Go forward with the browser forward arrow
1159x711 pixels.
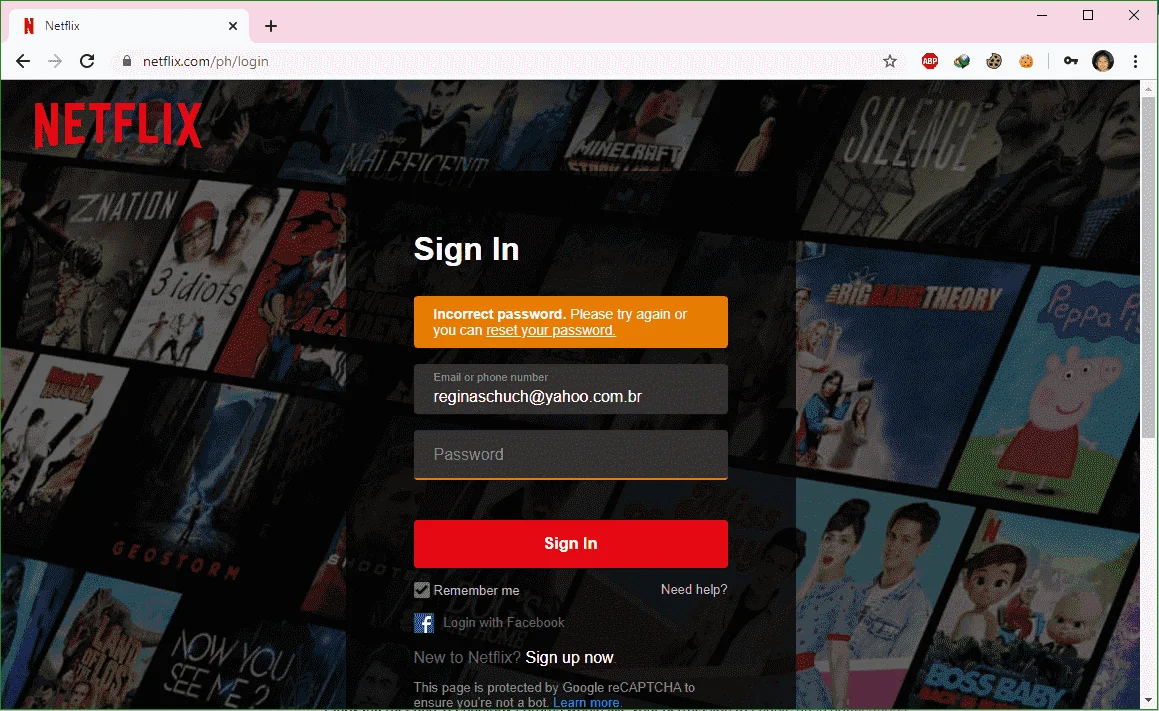point(55,61)
